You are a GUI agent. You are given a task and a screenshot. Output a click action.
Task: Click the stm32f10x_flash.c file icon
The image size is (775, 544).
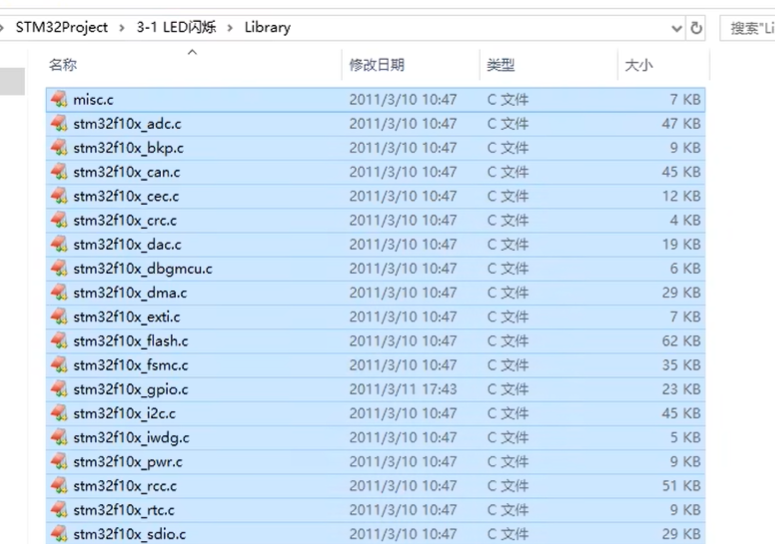tap(59, 341)
